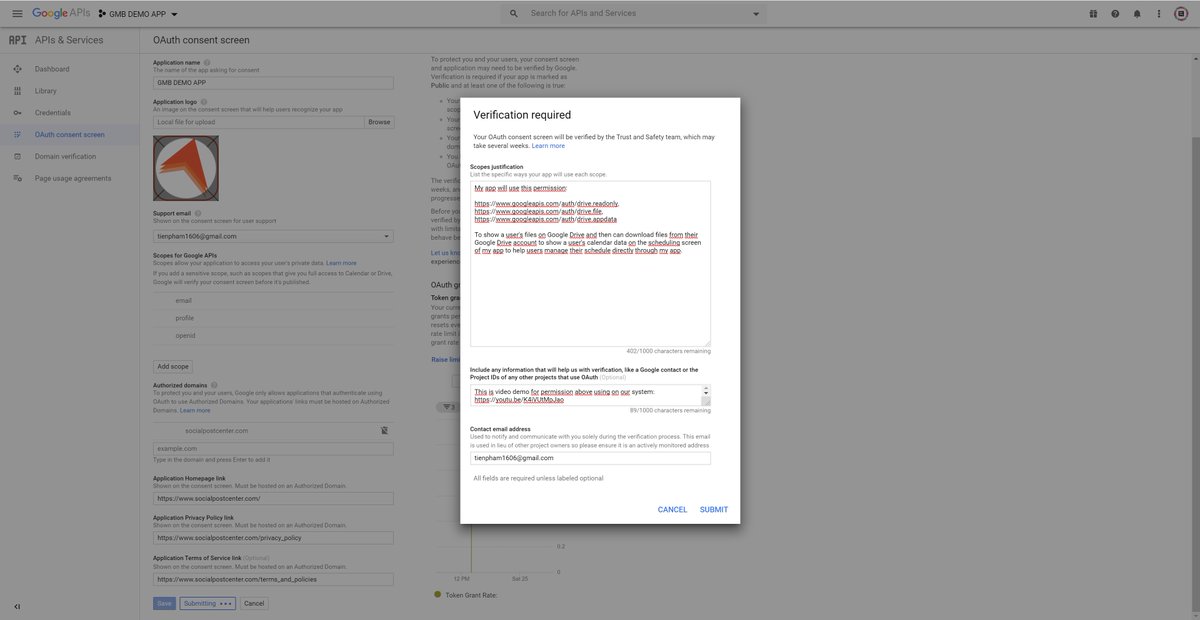1200x620 pixels.
Task: Click the Page usage agreements icon
Action: (x=17, y=179)
